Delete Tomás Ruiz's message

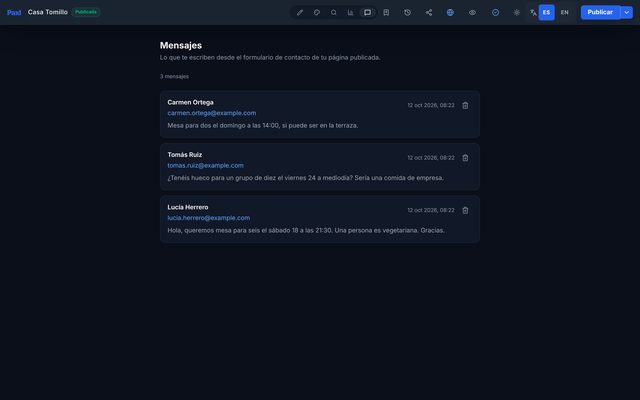pyautogui.click(x=465, y=158)
